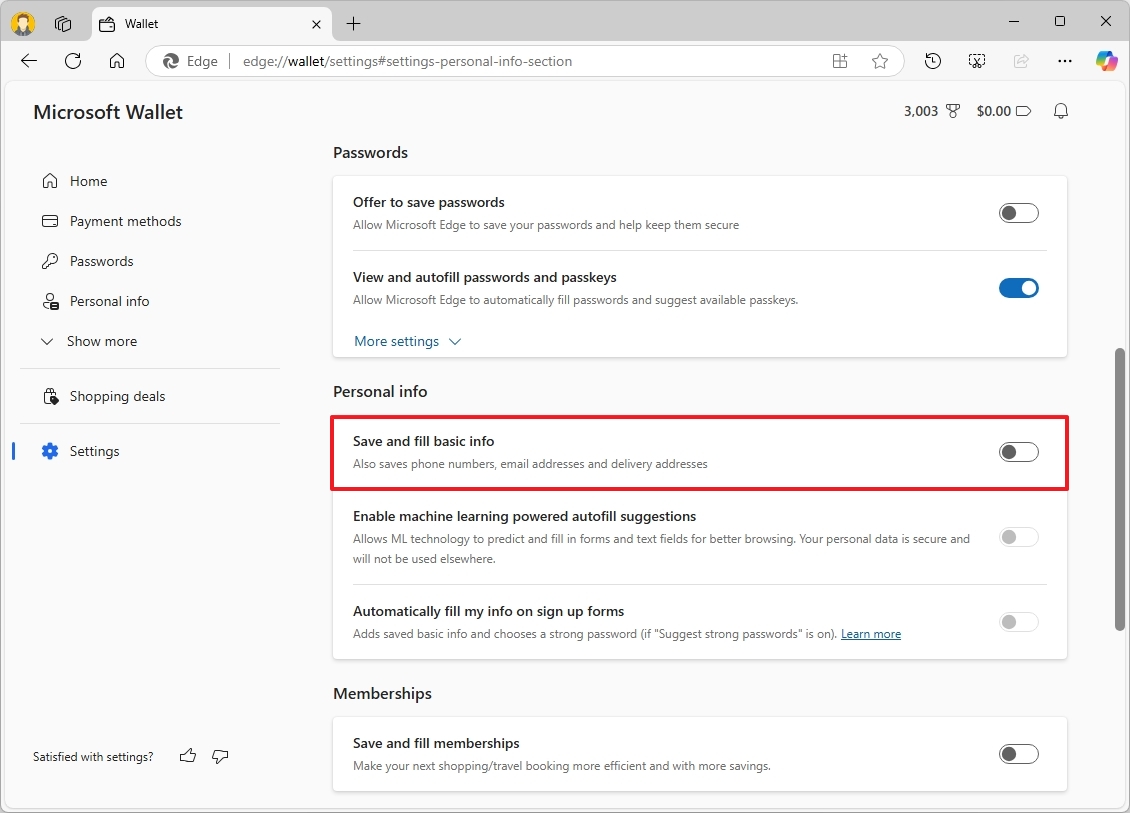Click the page vertical scrollbar
Image resolution: width=1130 pixels, height=813 pixels.
point(1119,489)
